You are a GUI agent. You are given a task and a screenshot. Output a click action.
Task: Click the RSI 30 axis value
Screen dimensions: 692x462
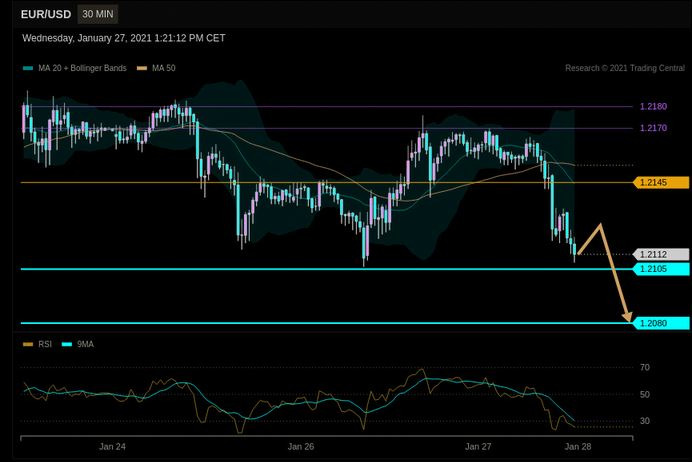click(x=645, y=421)
